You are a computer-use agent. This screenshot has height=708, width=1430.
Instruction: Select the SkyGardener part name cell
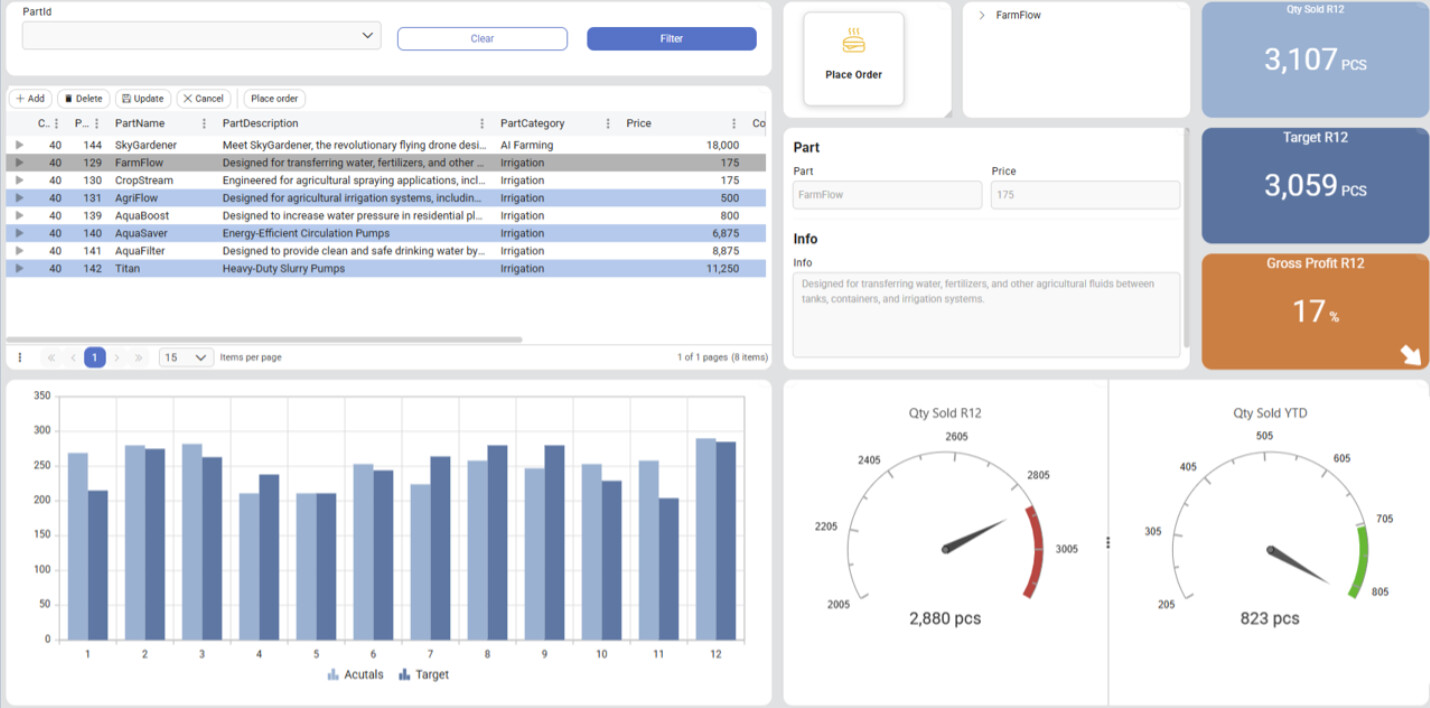tap(162, 145)
